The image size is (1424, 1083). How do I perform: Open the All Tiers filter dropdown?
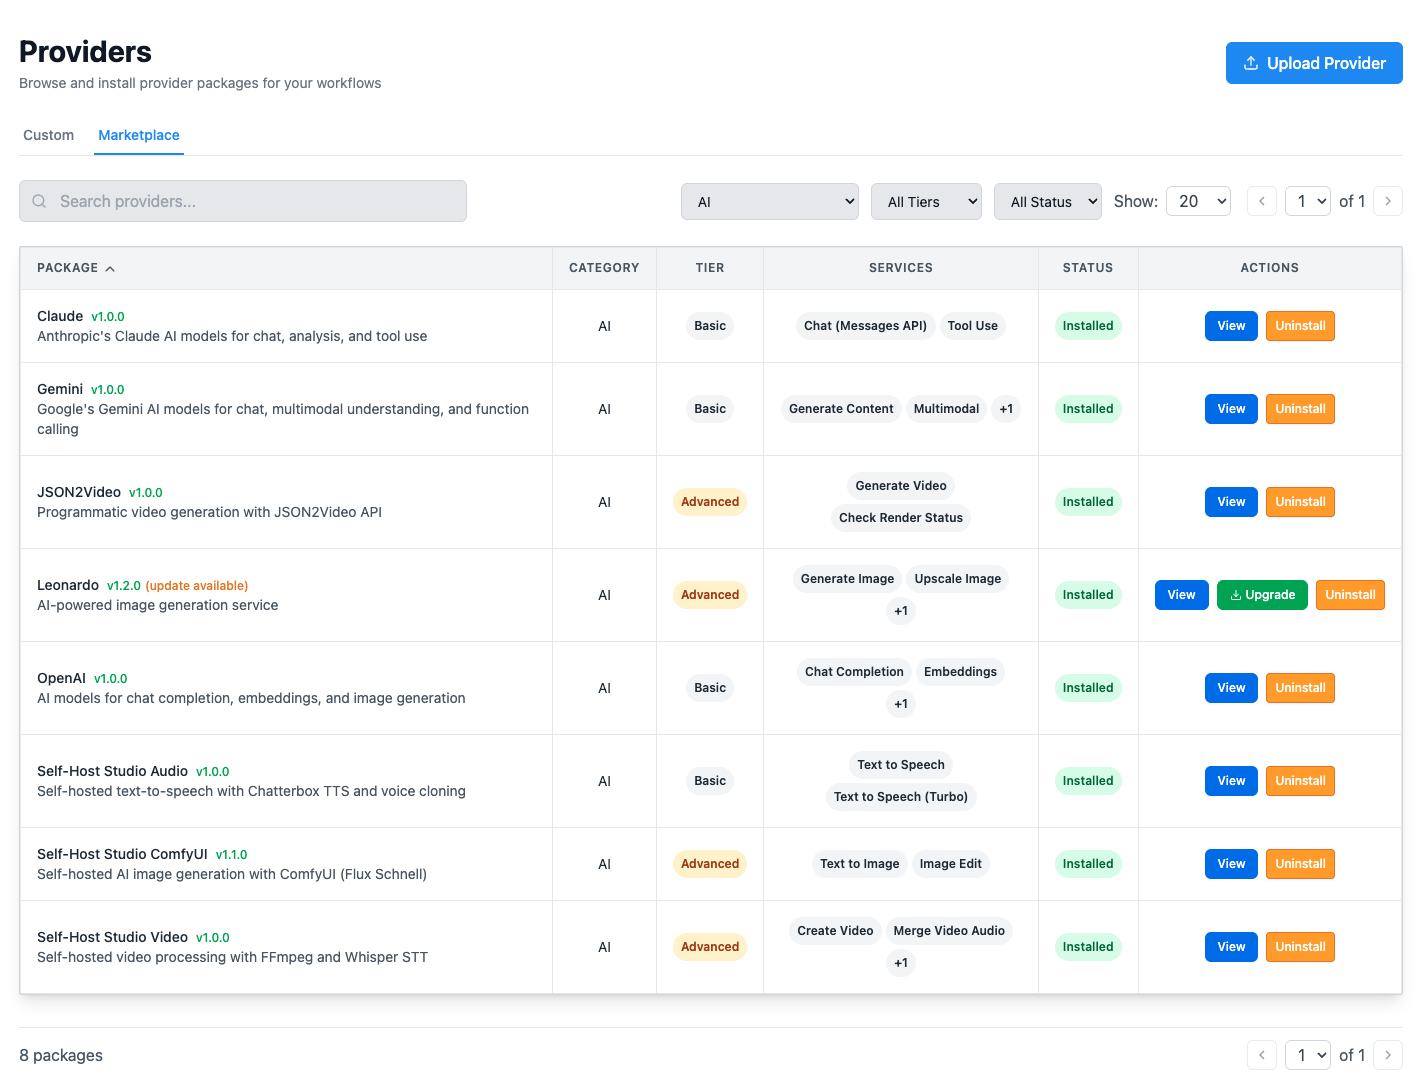(x=926, y=201)
